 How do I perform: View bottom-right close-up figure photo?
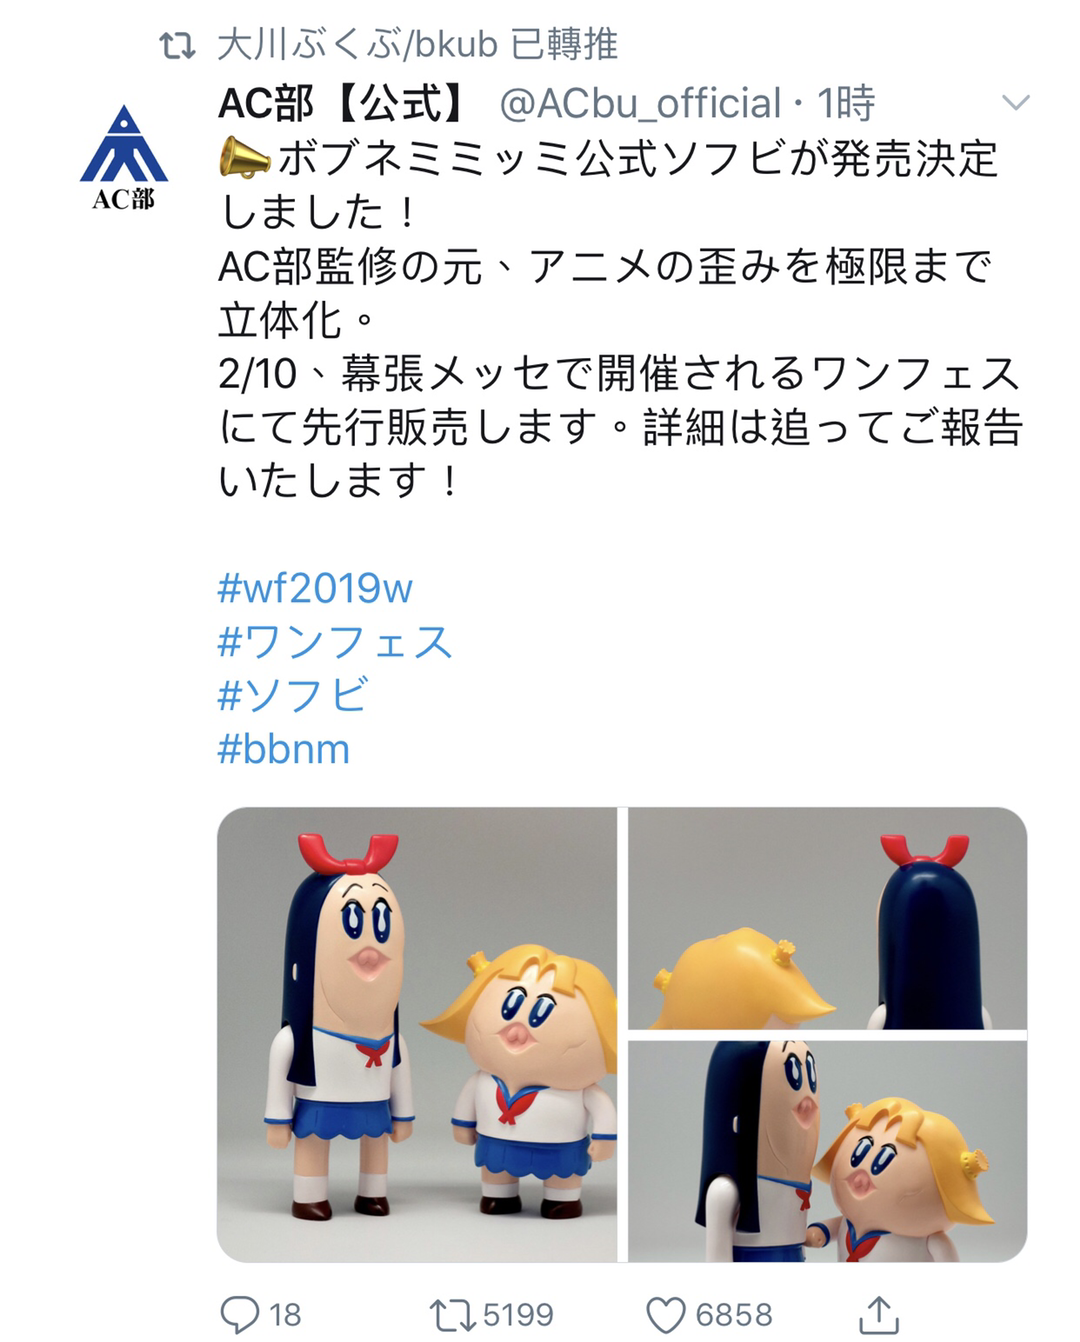click(x=827, y=1151)
